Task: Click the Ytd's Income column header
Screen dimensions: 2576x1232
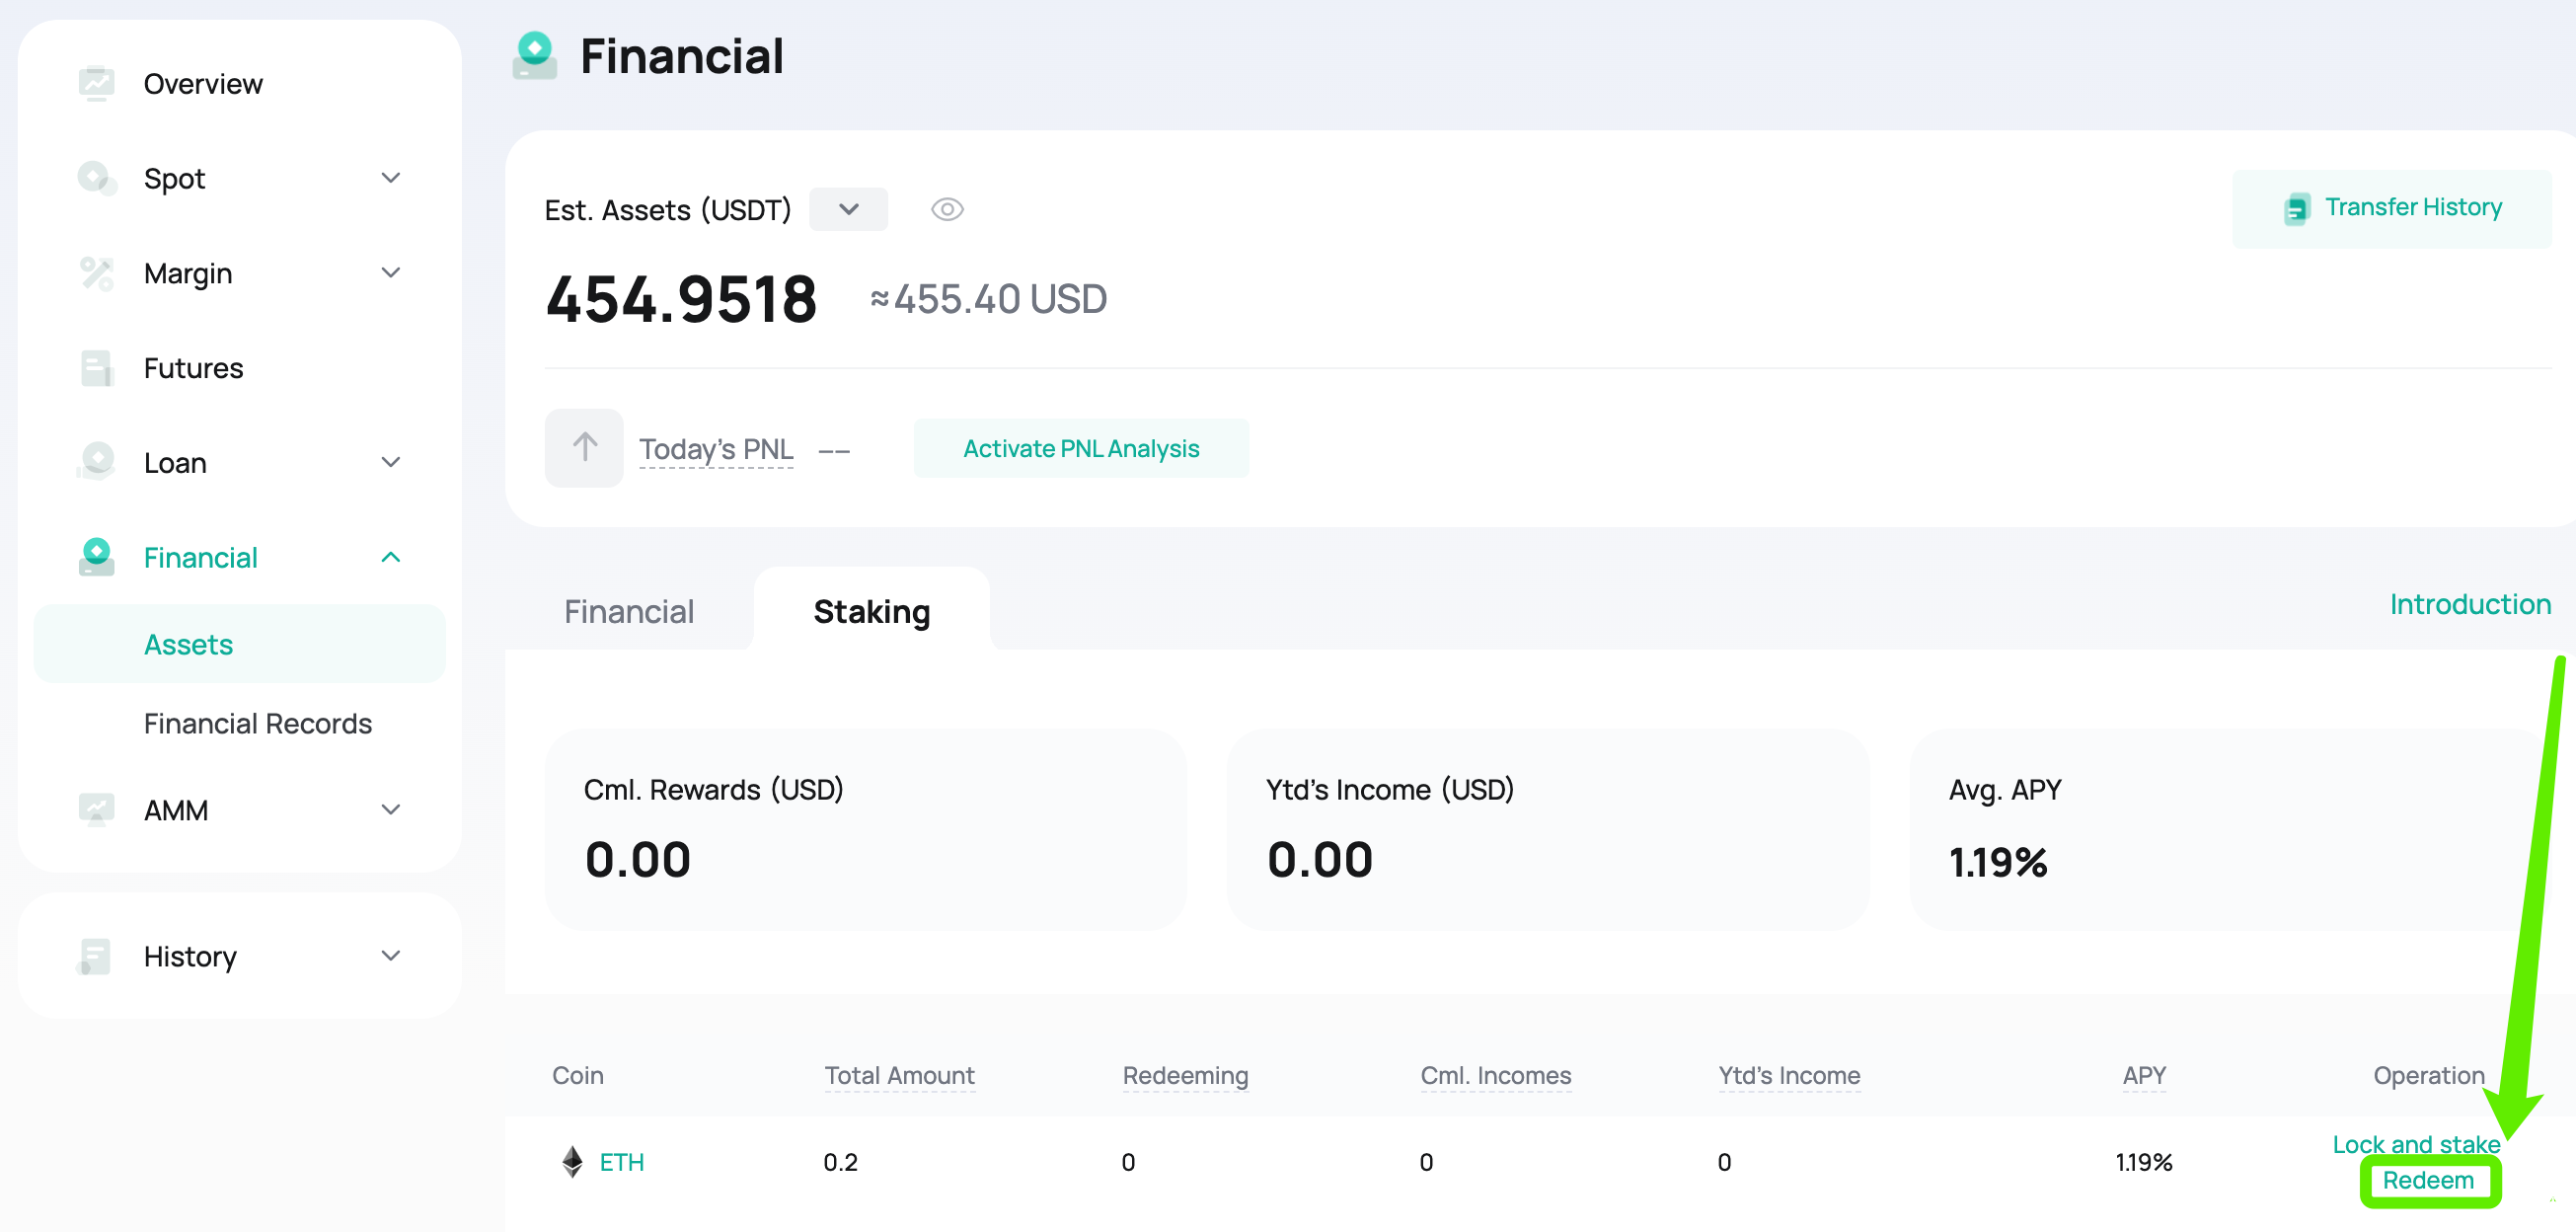Action: pyautogui.click(x=1789, y=1075)
